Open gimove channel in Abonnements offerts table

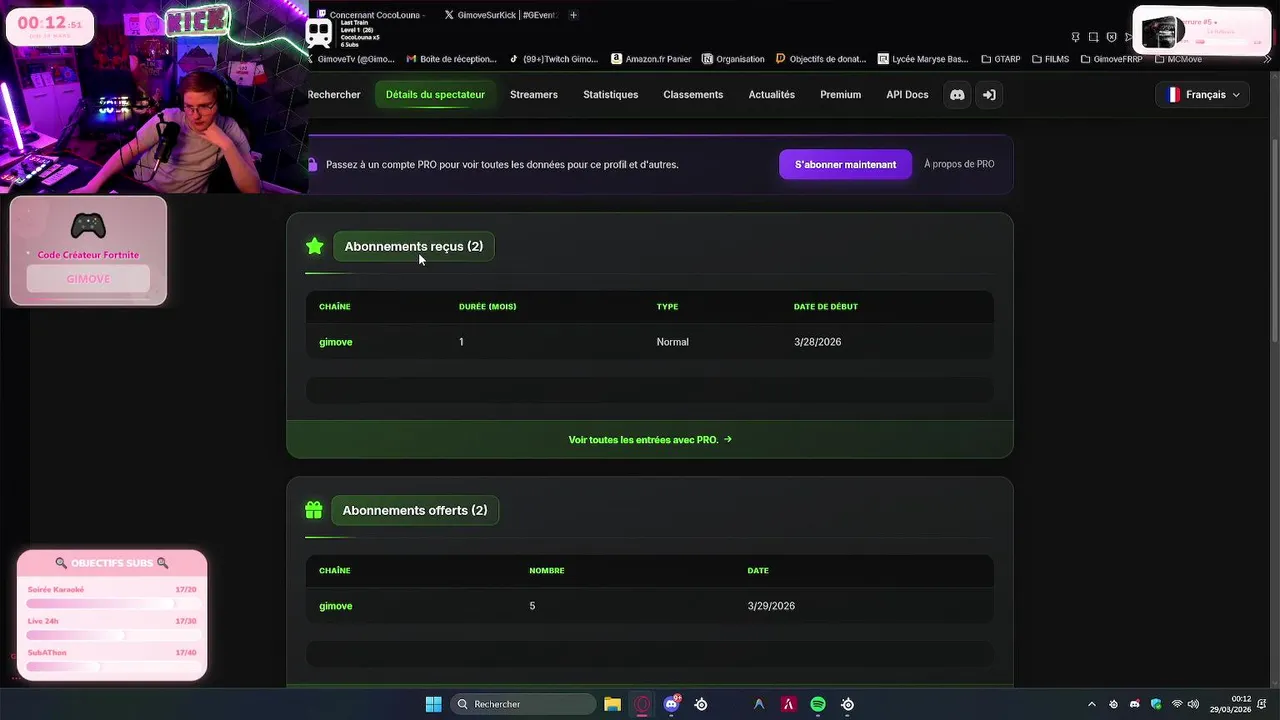point(335,606)
